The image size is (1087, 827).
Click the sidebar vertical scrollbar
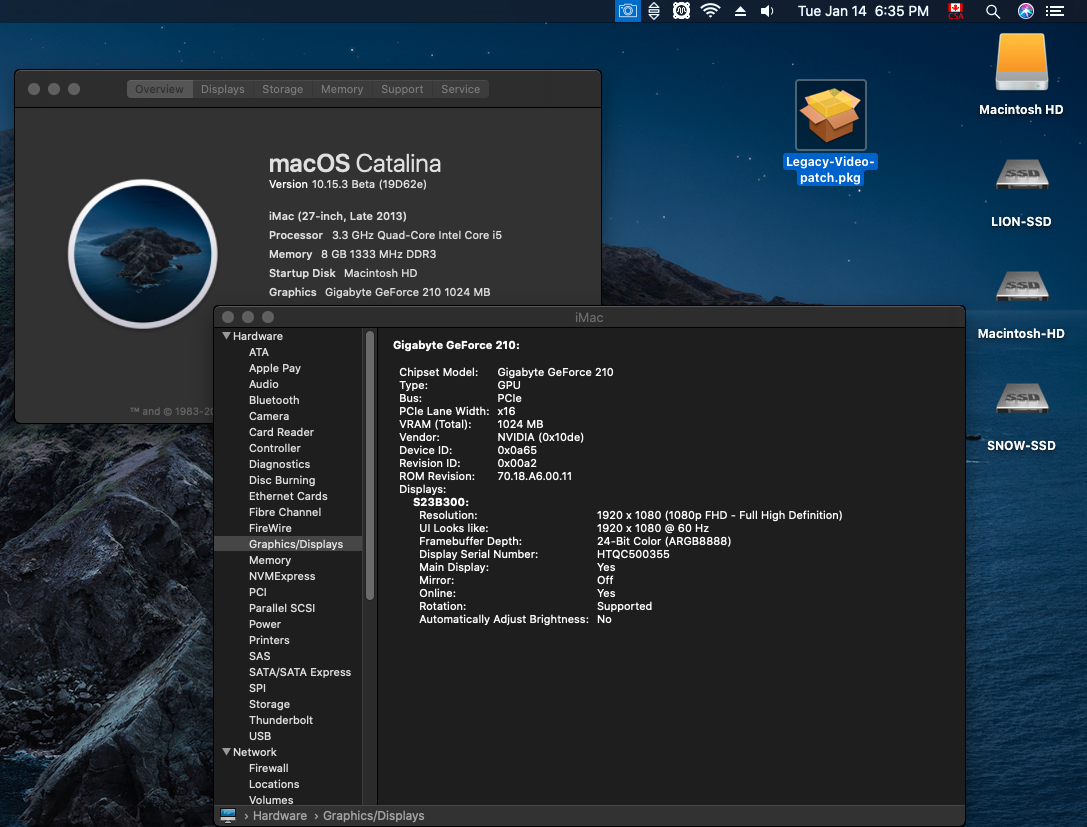[x=370, y=466]
